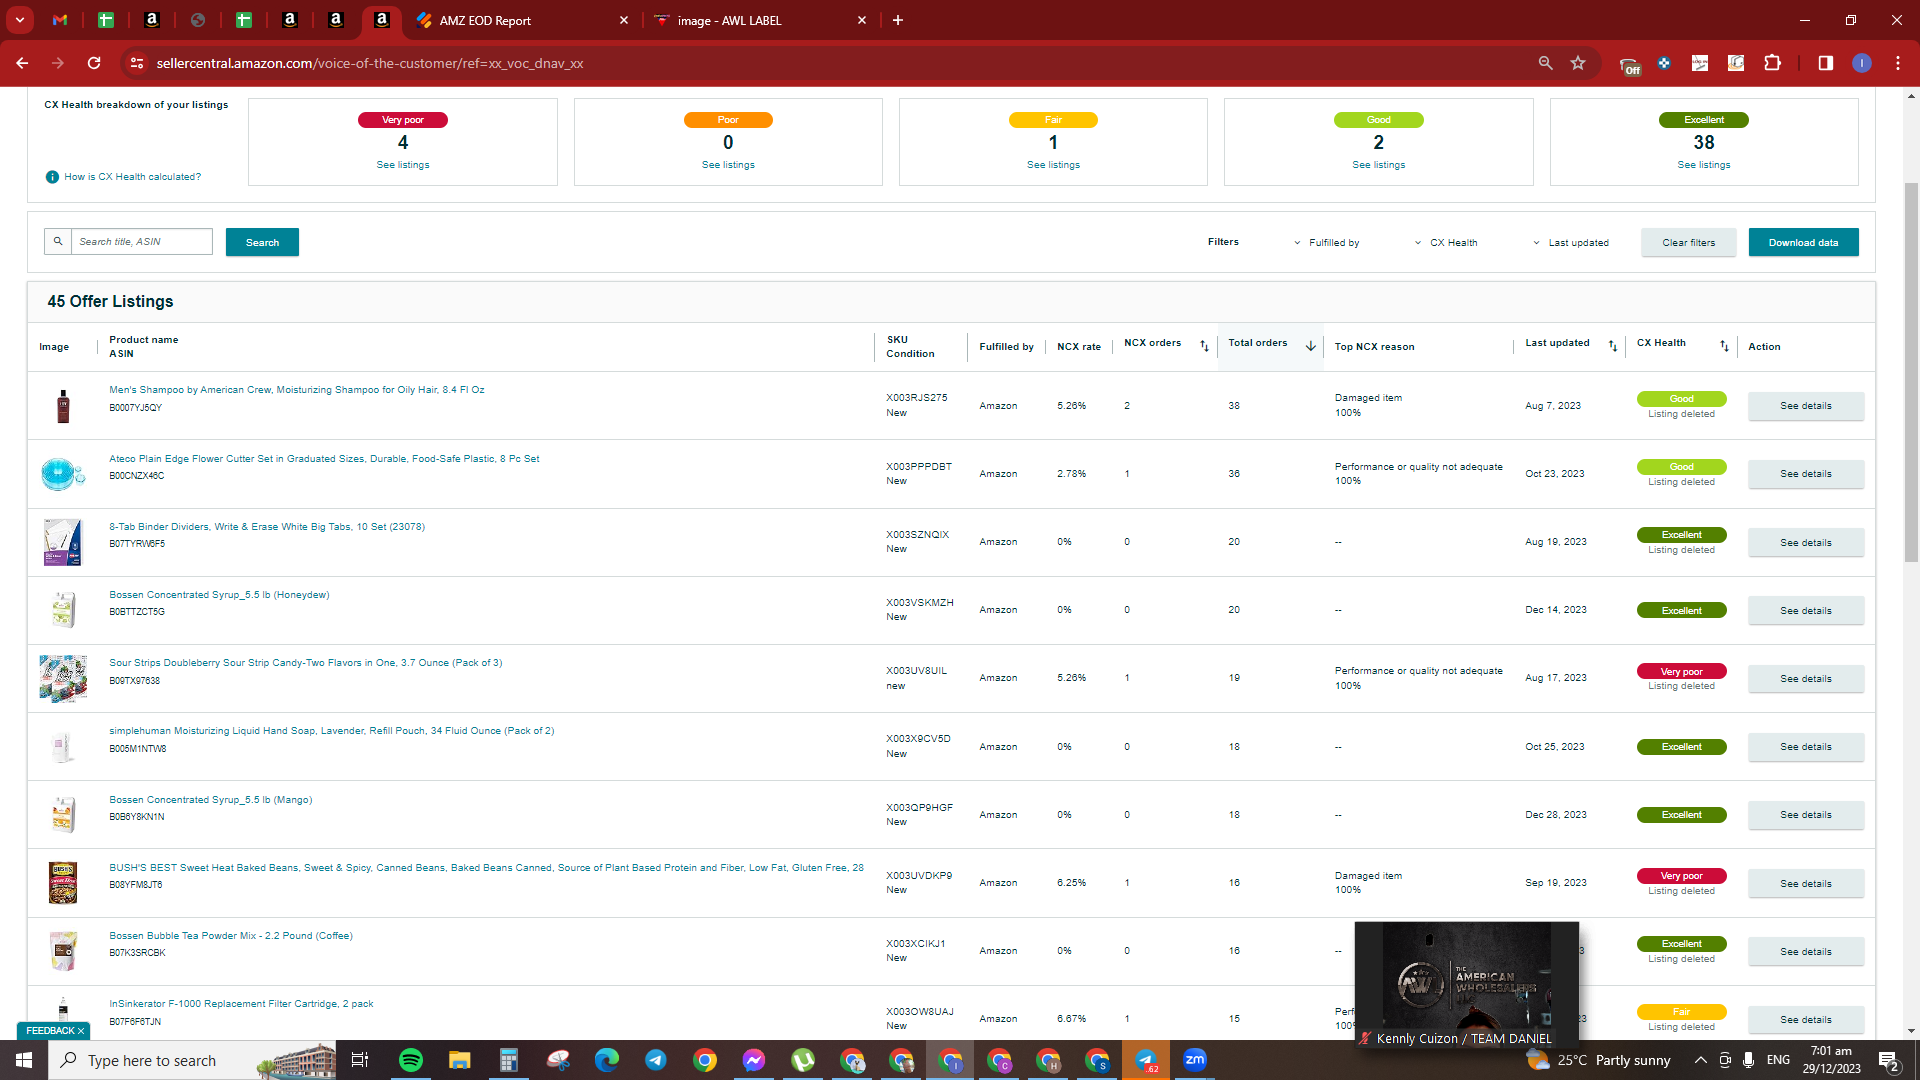1920x1080 pixels.
Task: Open Microsoft Edge from the taskbar
Action: [x=607, y=1060]
